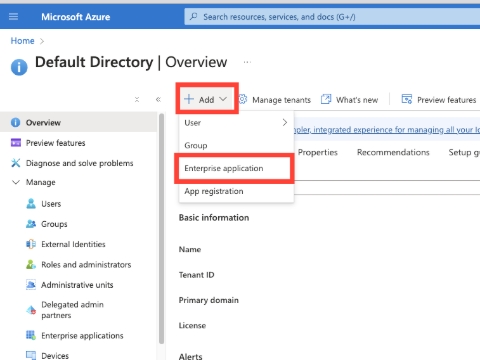Close the sidebar search with X icon
The height and width of the screenshot is (360, 480).
point(137,99)
